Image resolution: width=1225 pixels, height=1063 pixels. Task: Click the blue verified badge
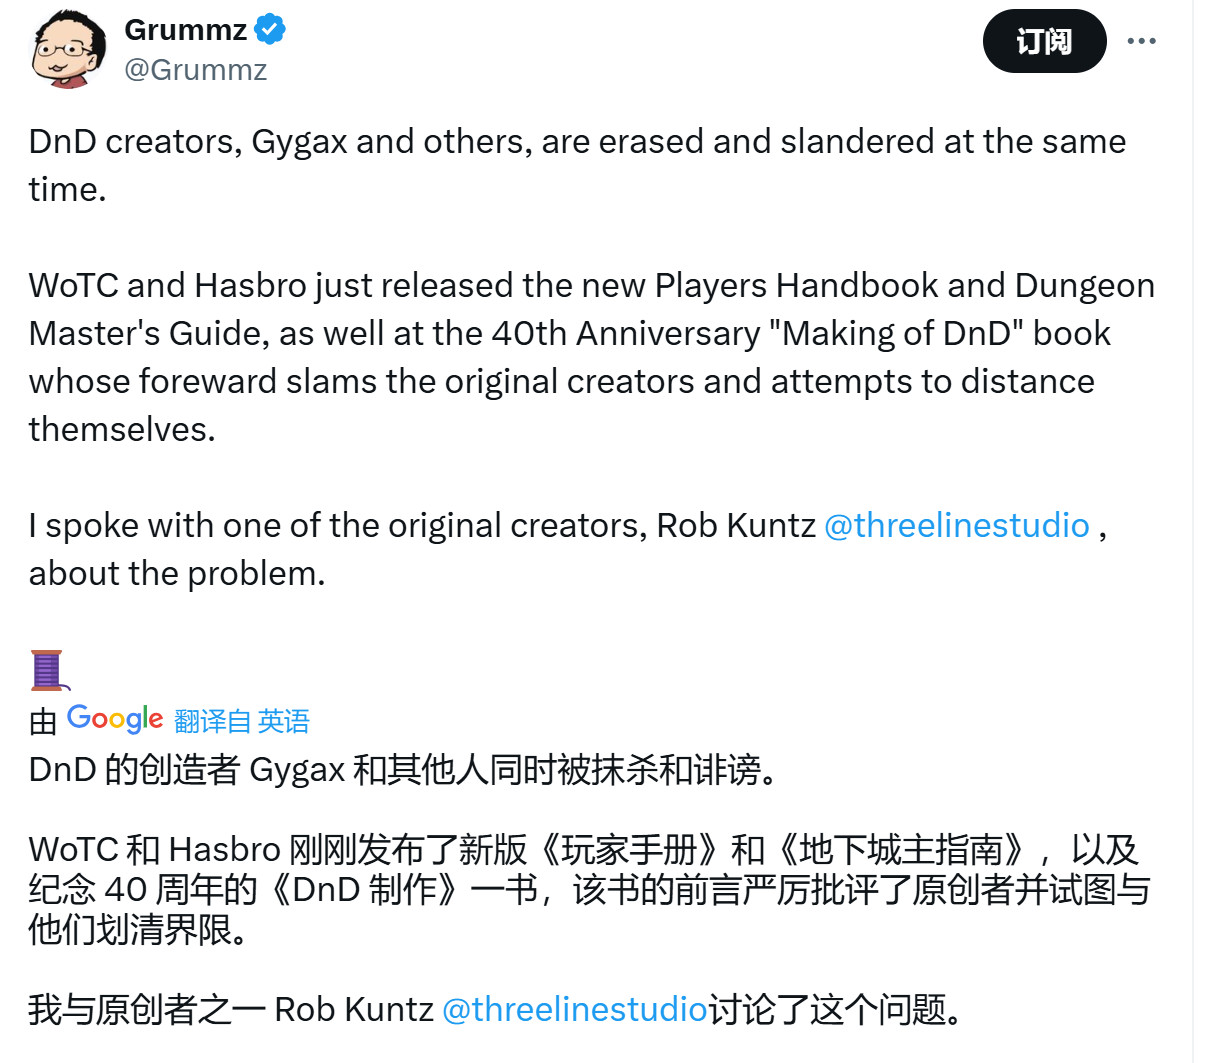270,29
